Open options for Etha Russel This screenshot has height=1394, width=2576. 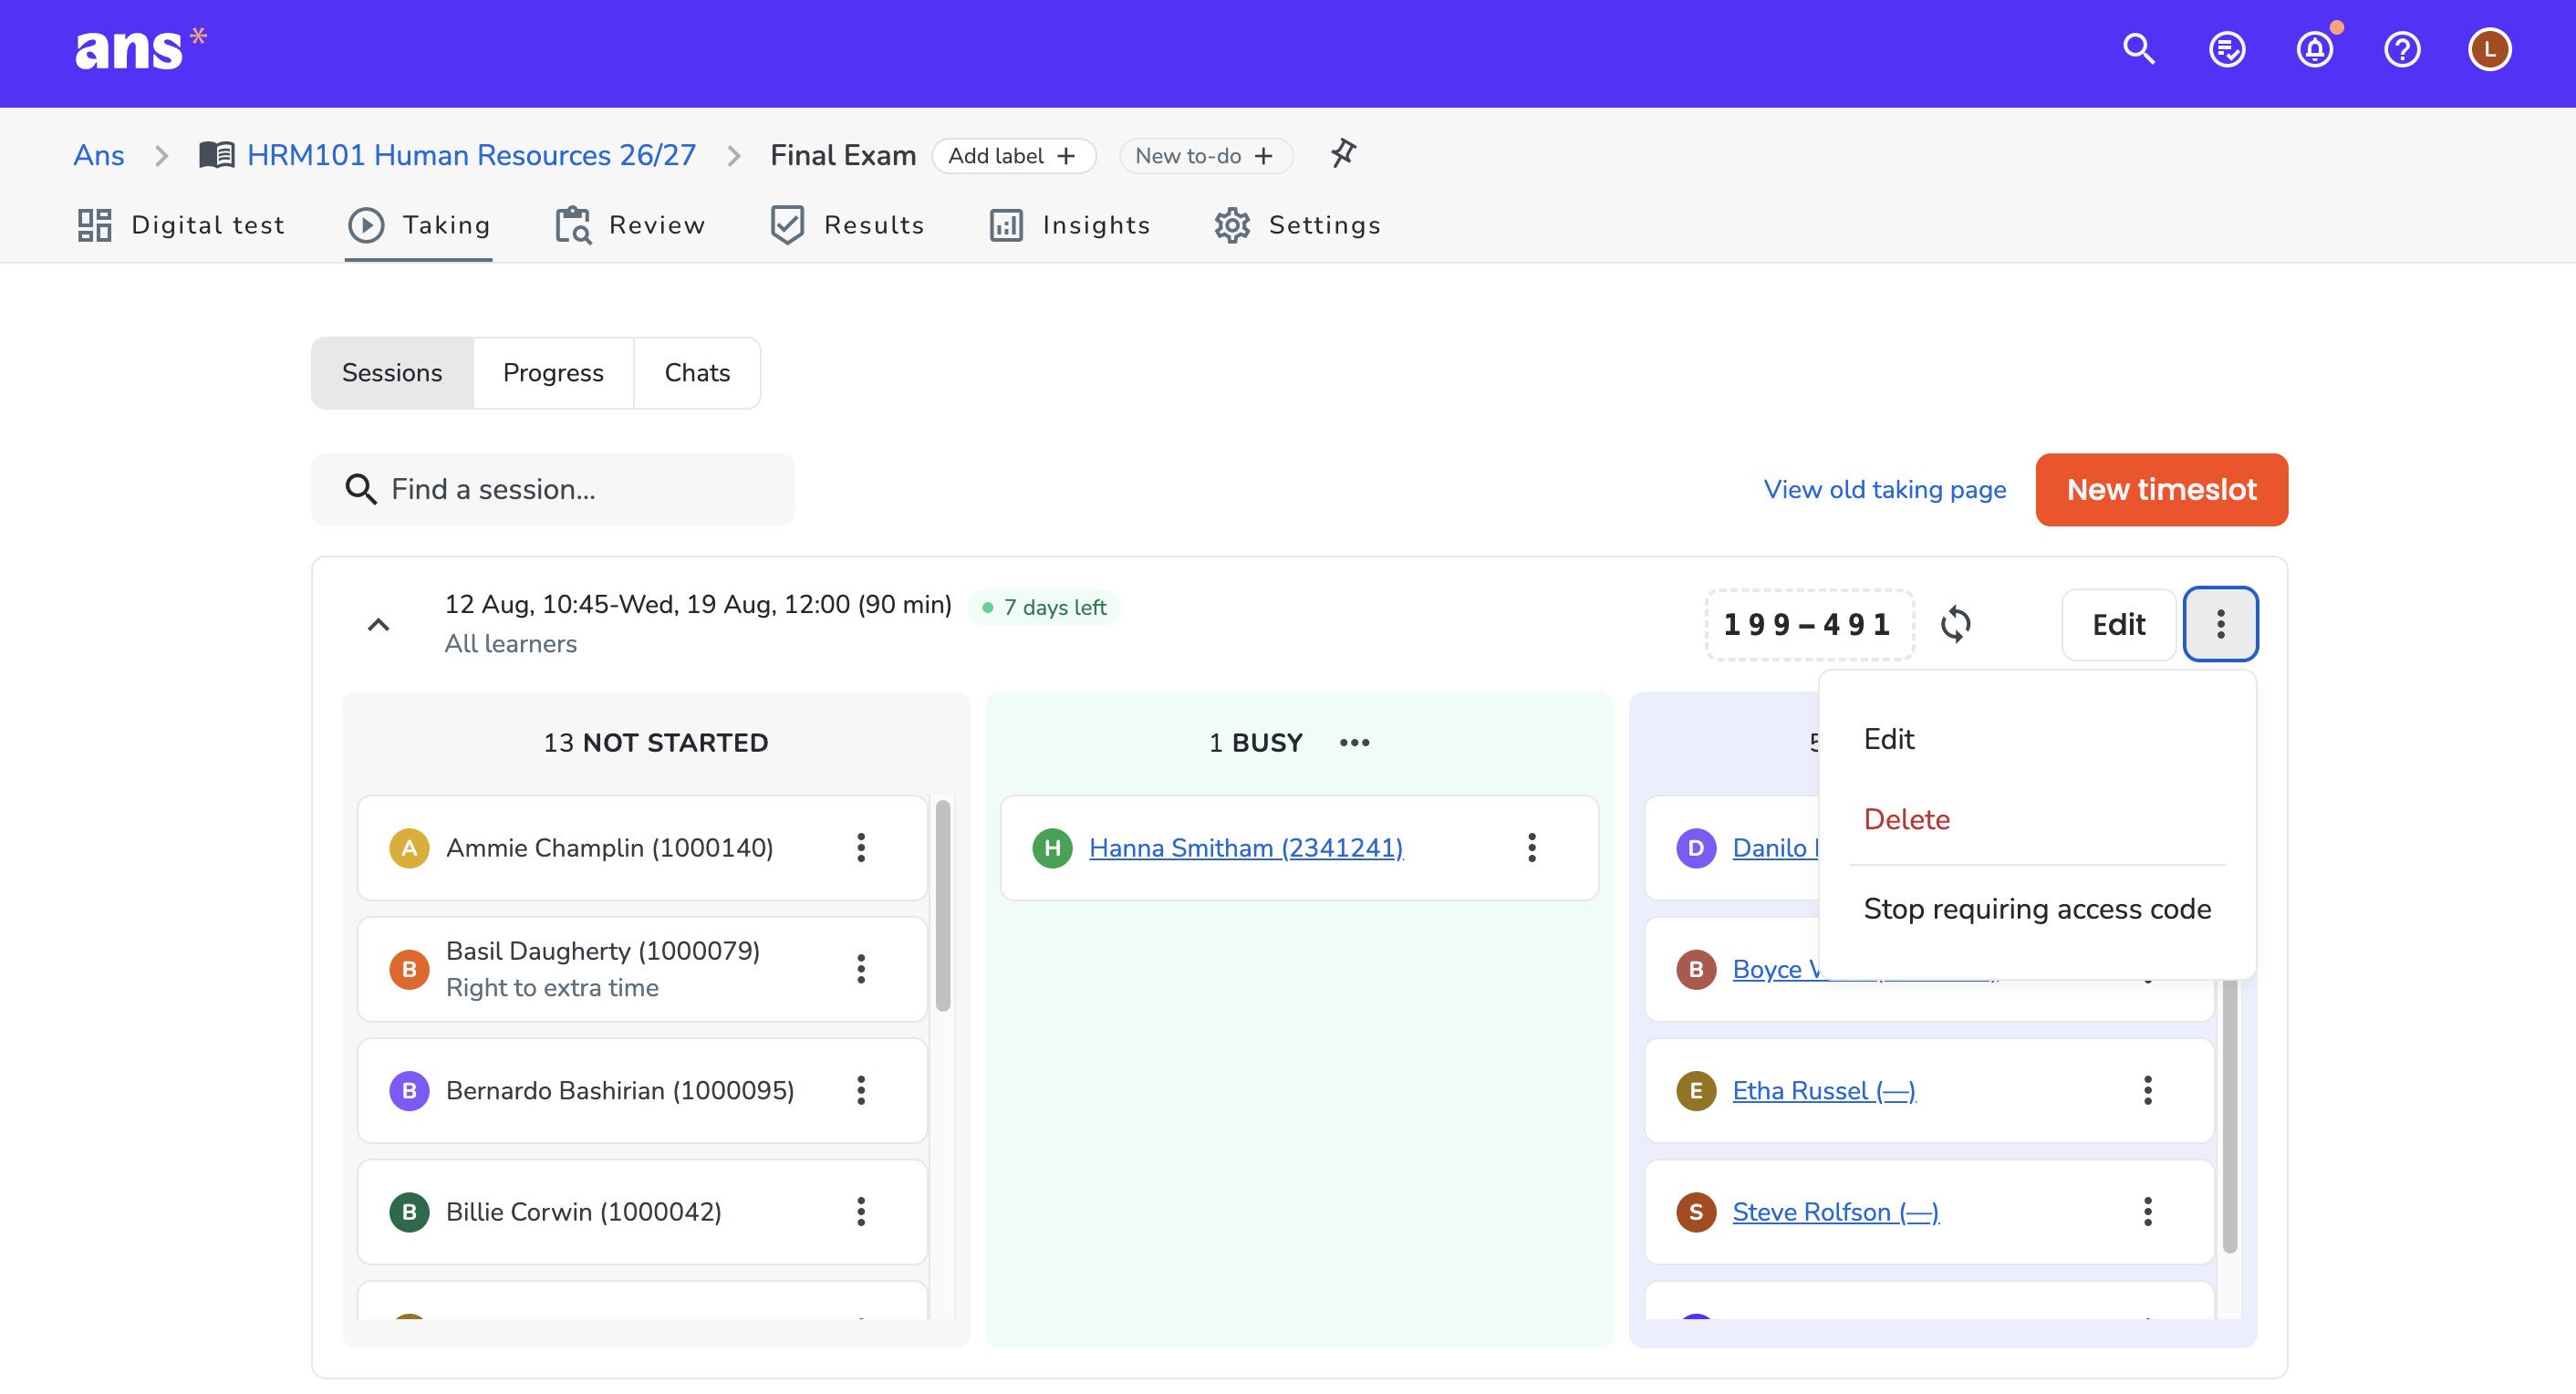coord(2148,1090)
